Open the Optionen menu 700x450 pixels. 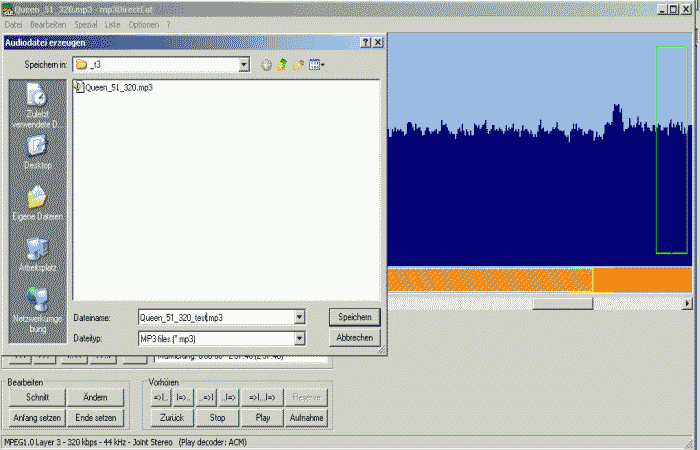(143, 24)
